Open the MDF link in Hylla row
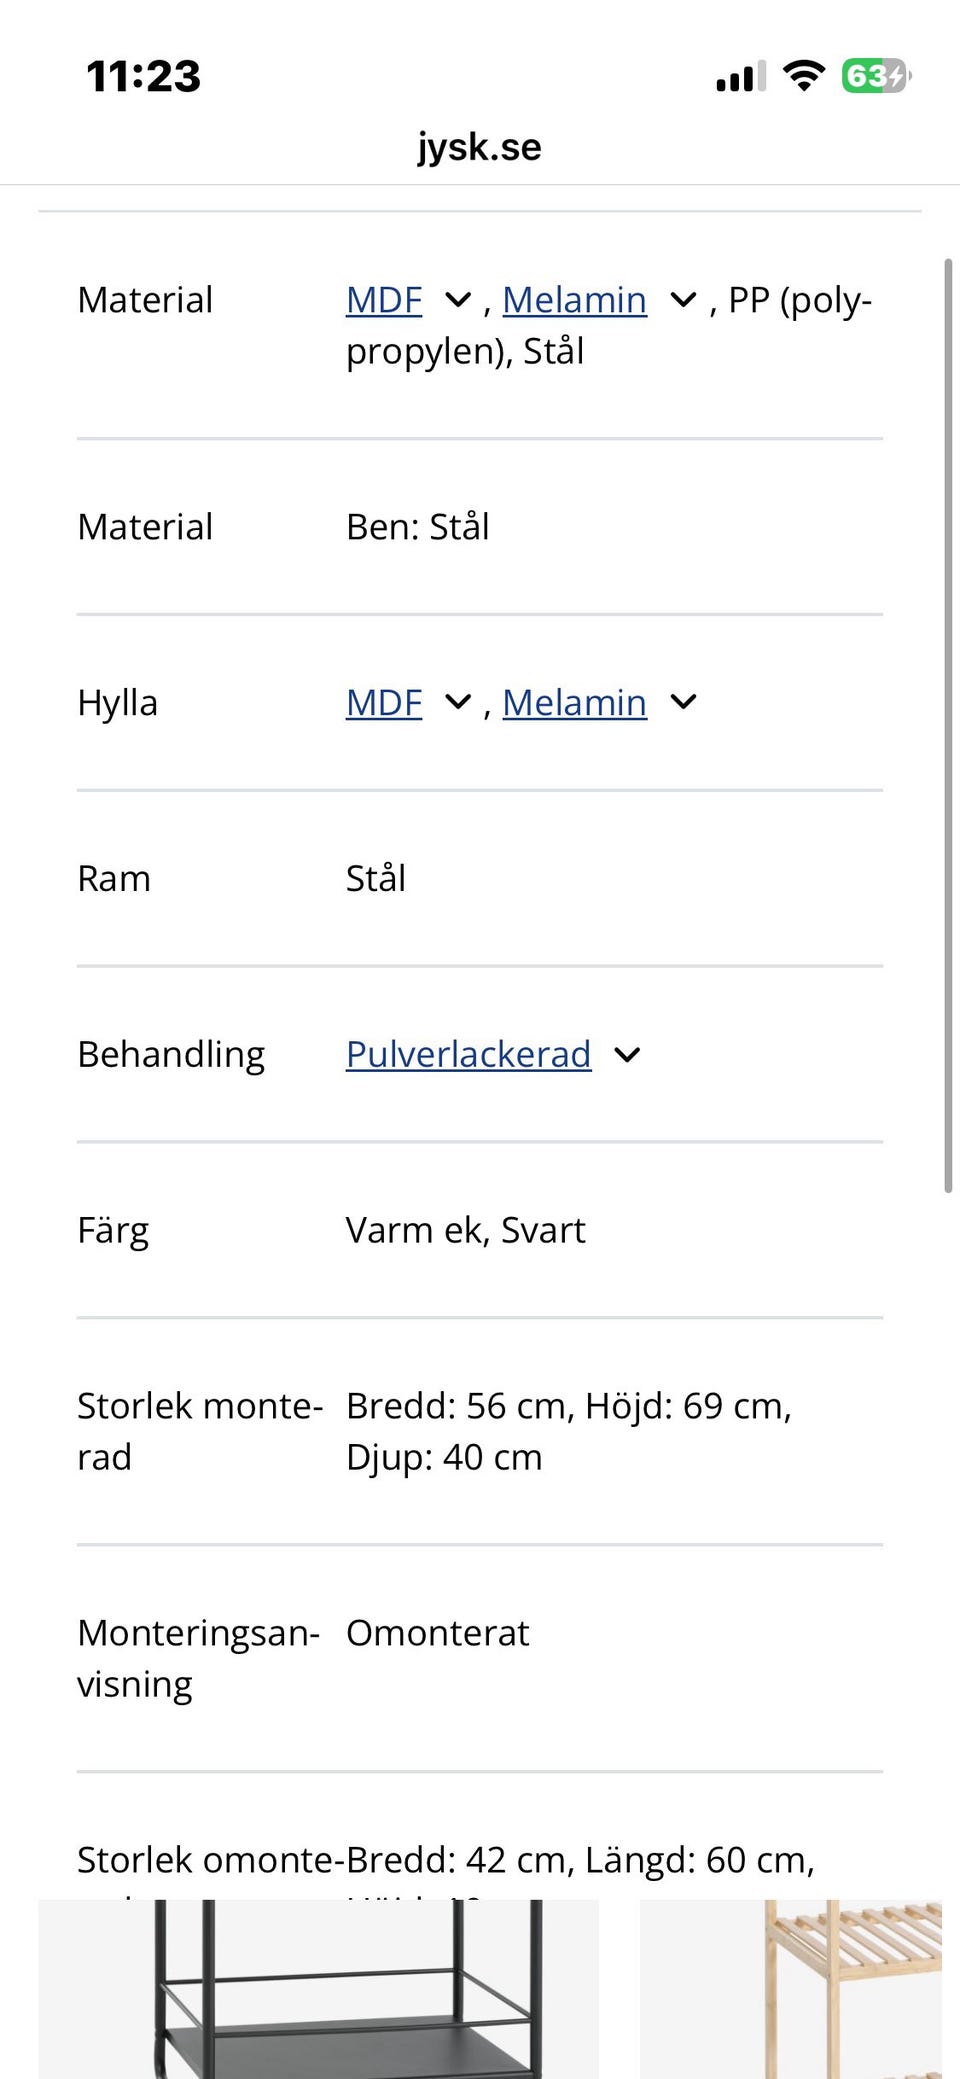The image size is (960, 2079). pos(384,702)
